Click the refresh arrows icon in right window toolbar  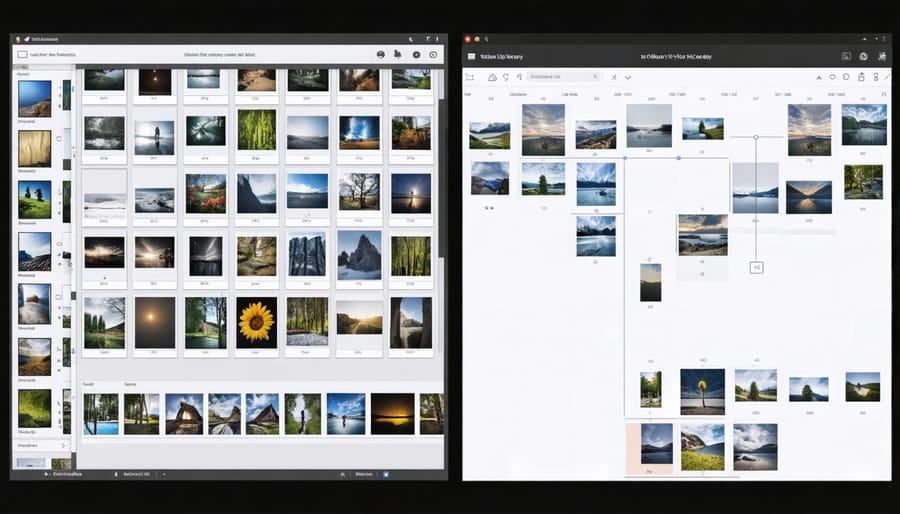point(506,77)
